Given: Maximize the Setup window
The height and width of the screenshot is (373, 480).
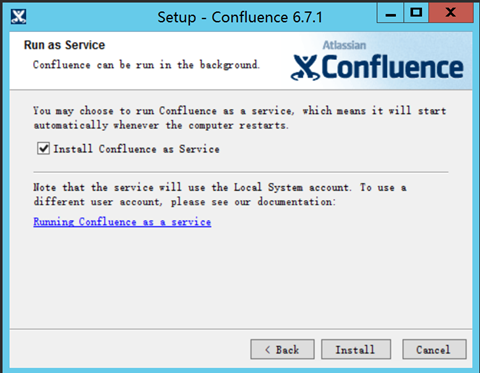Looking at the screenshot, I should 416,13.
